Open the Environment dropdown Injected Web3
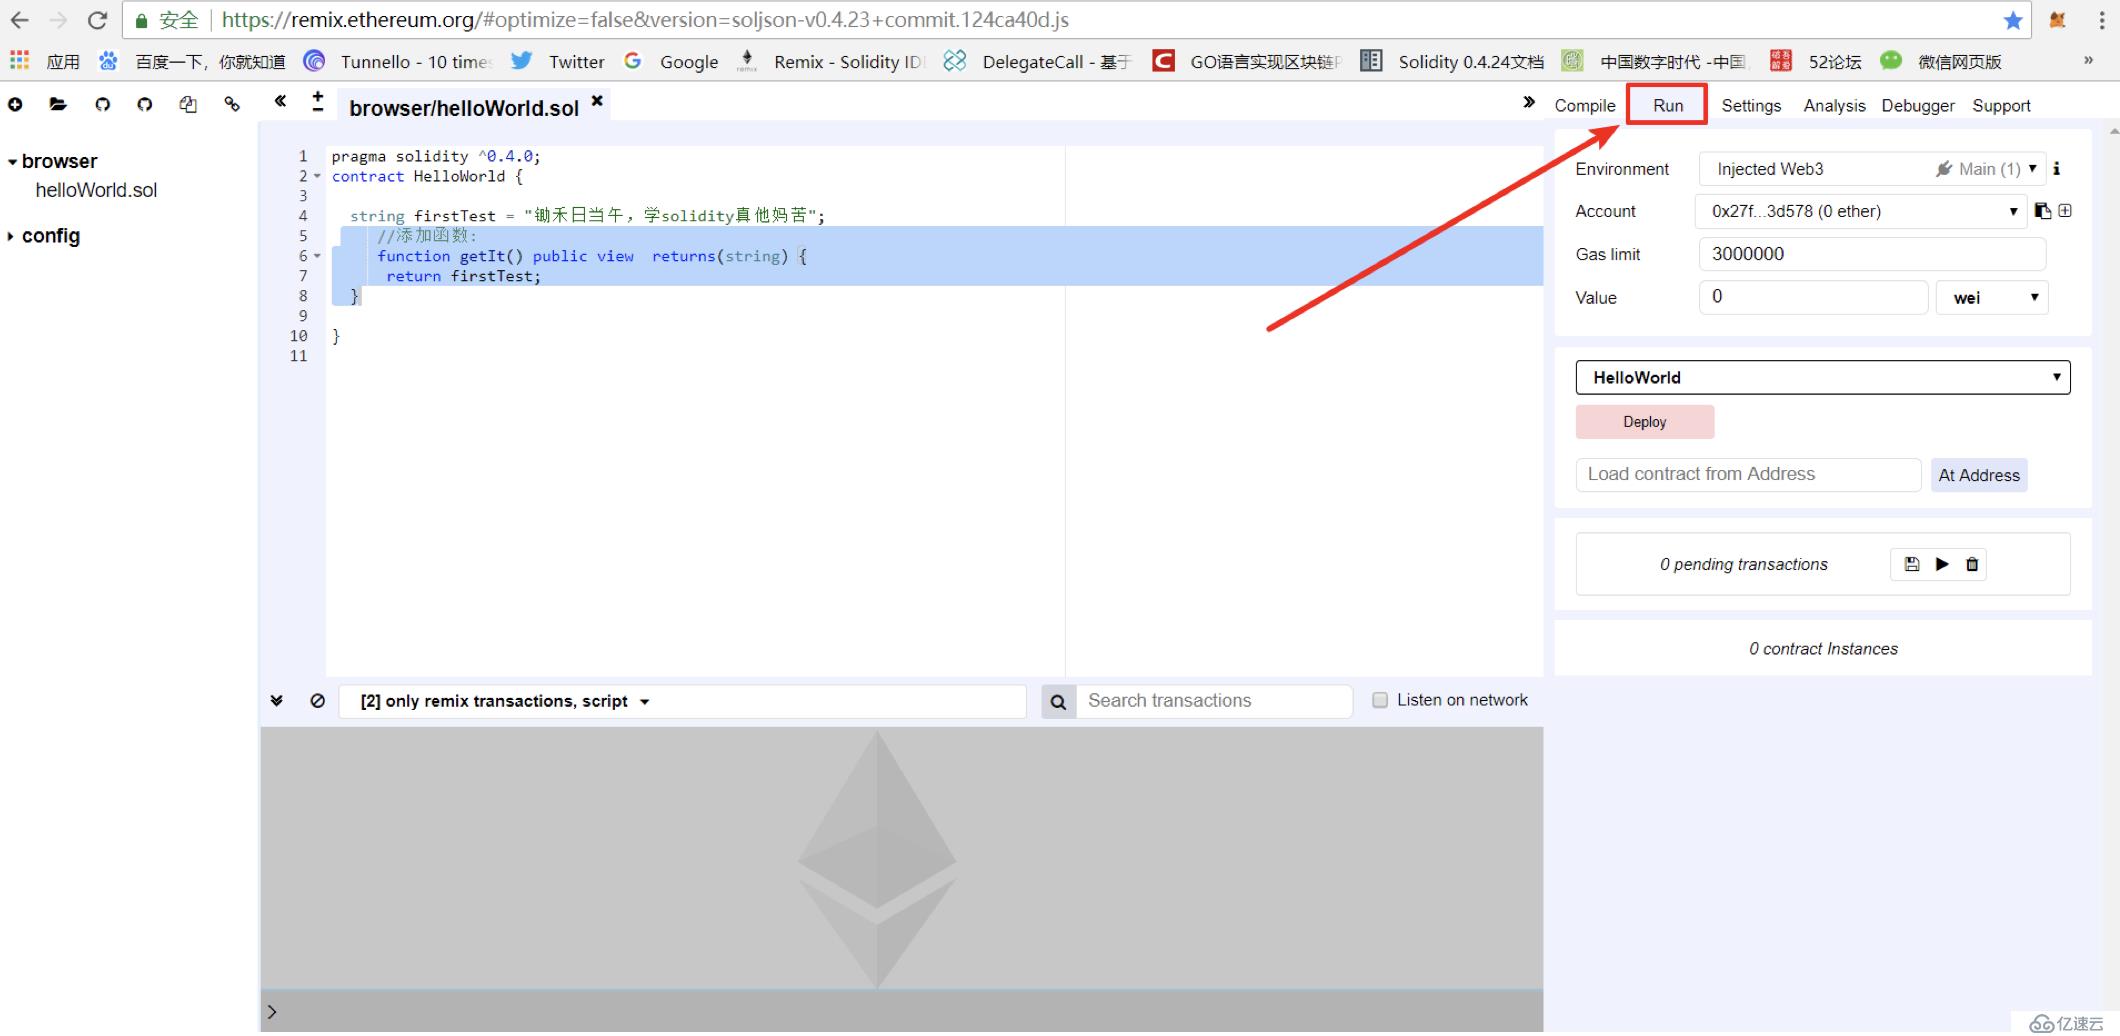The width and height of the screenshot is (2120, 1036). click(1873, 169)
